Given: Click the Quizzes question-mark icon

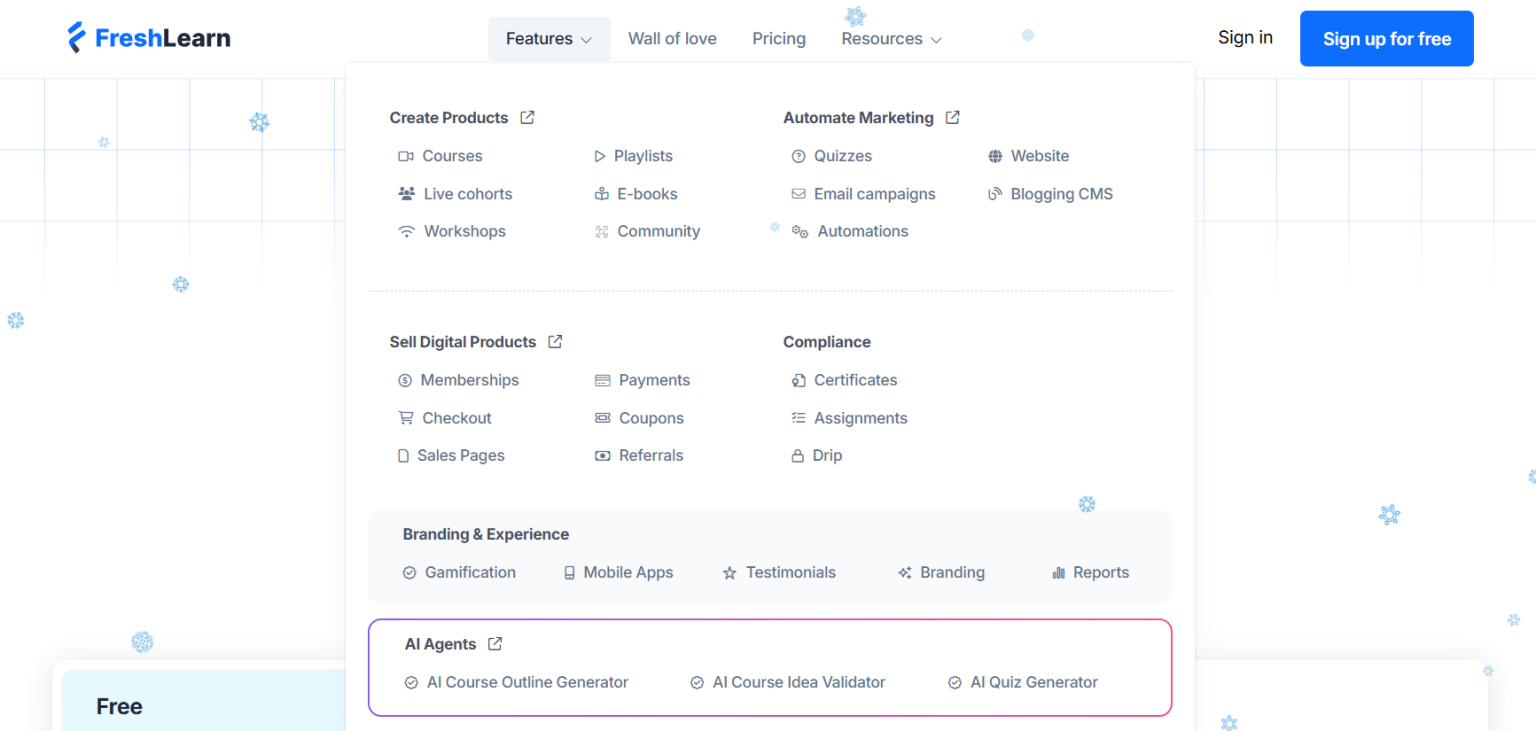Looking at the screenshot, I should 797,156.
